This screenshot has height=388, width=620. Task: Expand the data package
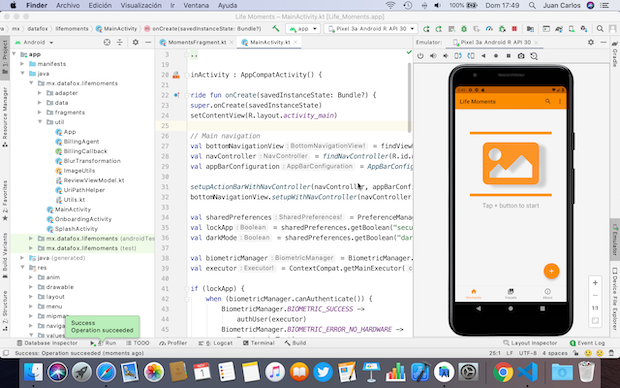[x=40, y=103]
